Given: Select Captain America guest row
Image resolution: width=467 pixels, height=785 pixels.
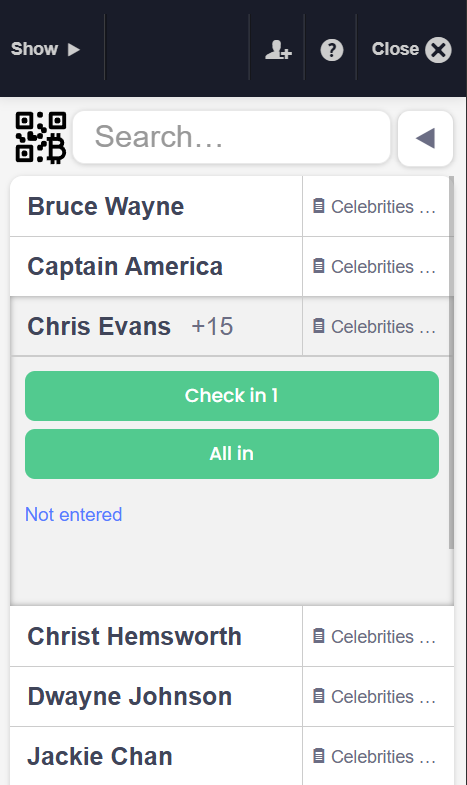Looking at the screenshot, I should pos(156,266).
